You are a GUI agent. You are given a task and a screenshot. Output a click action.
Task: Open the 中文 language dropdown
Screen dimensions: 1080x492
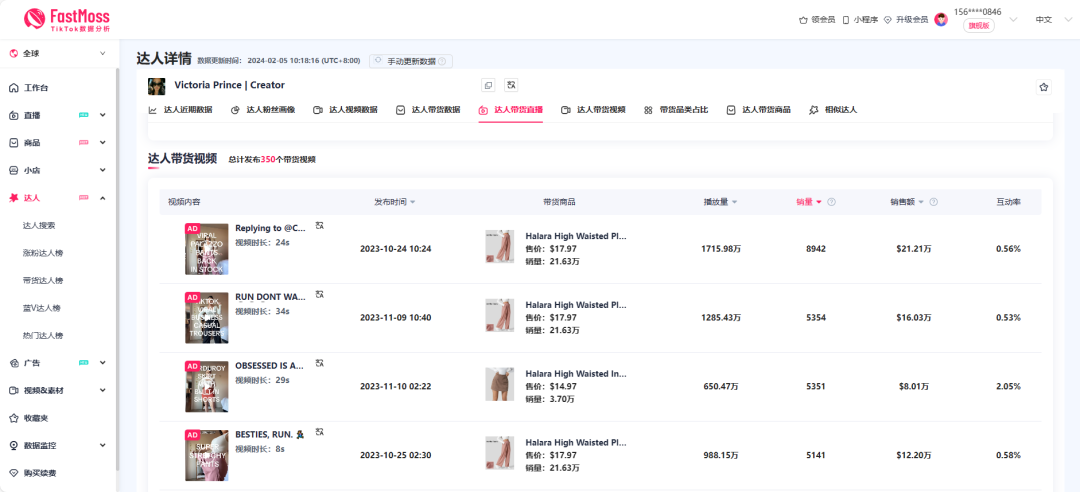(1050, 19)
